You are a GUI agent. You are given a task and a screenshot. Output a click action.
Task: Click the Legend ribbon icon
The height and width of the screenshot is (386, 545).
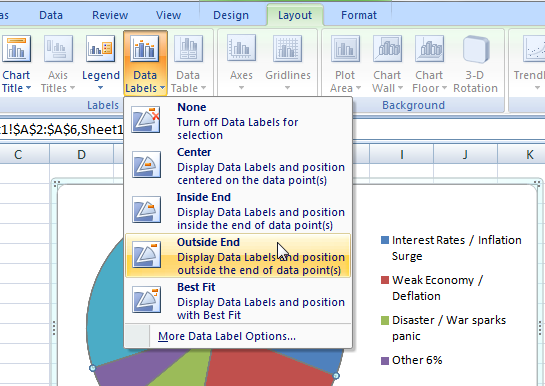(100, 49)
